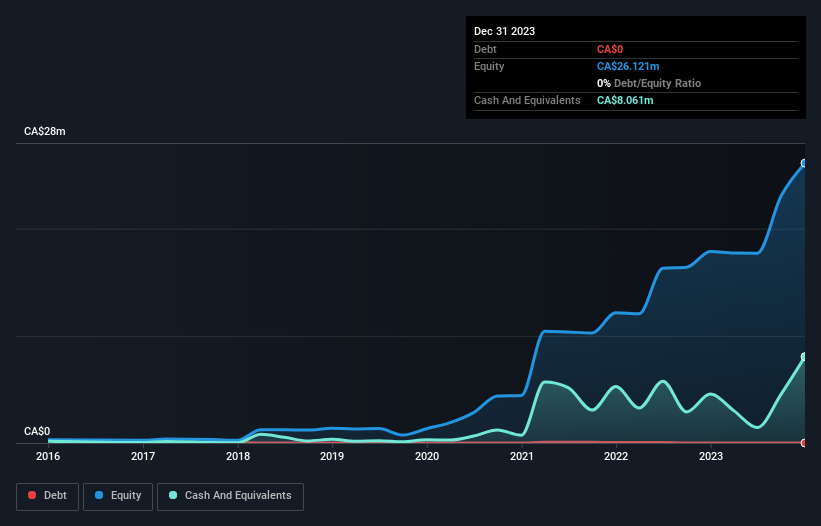
Task: Click the 2016 x-axis label
Action: [48, 456]
